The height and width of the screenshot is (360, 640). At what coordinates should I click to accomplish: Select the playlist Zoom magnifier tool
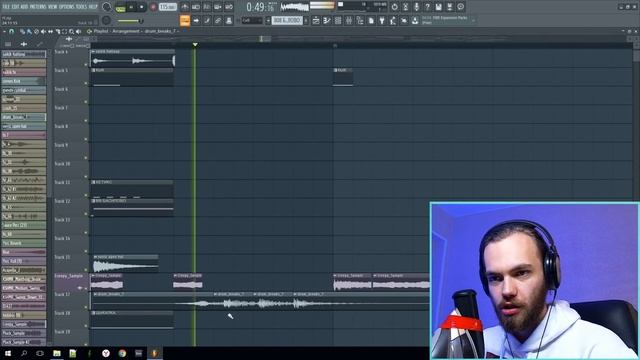[71, 31]
